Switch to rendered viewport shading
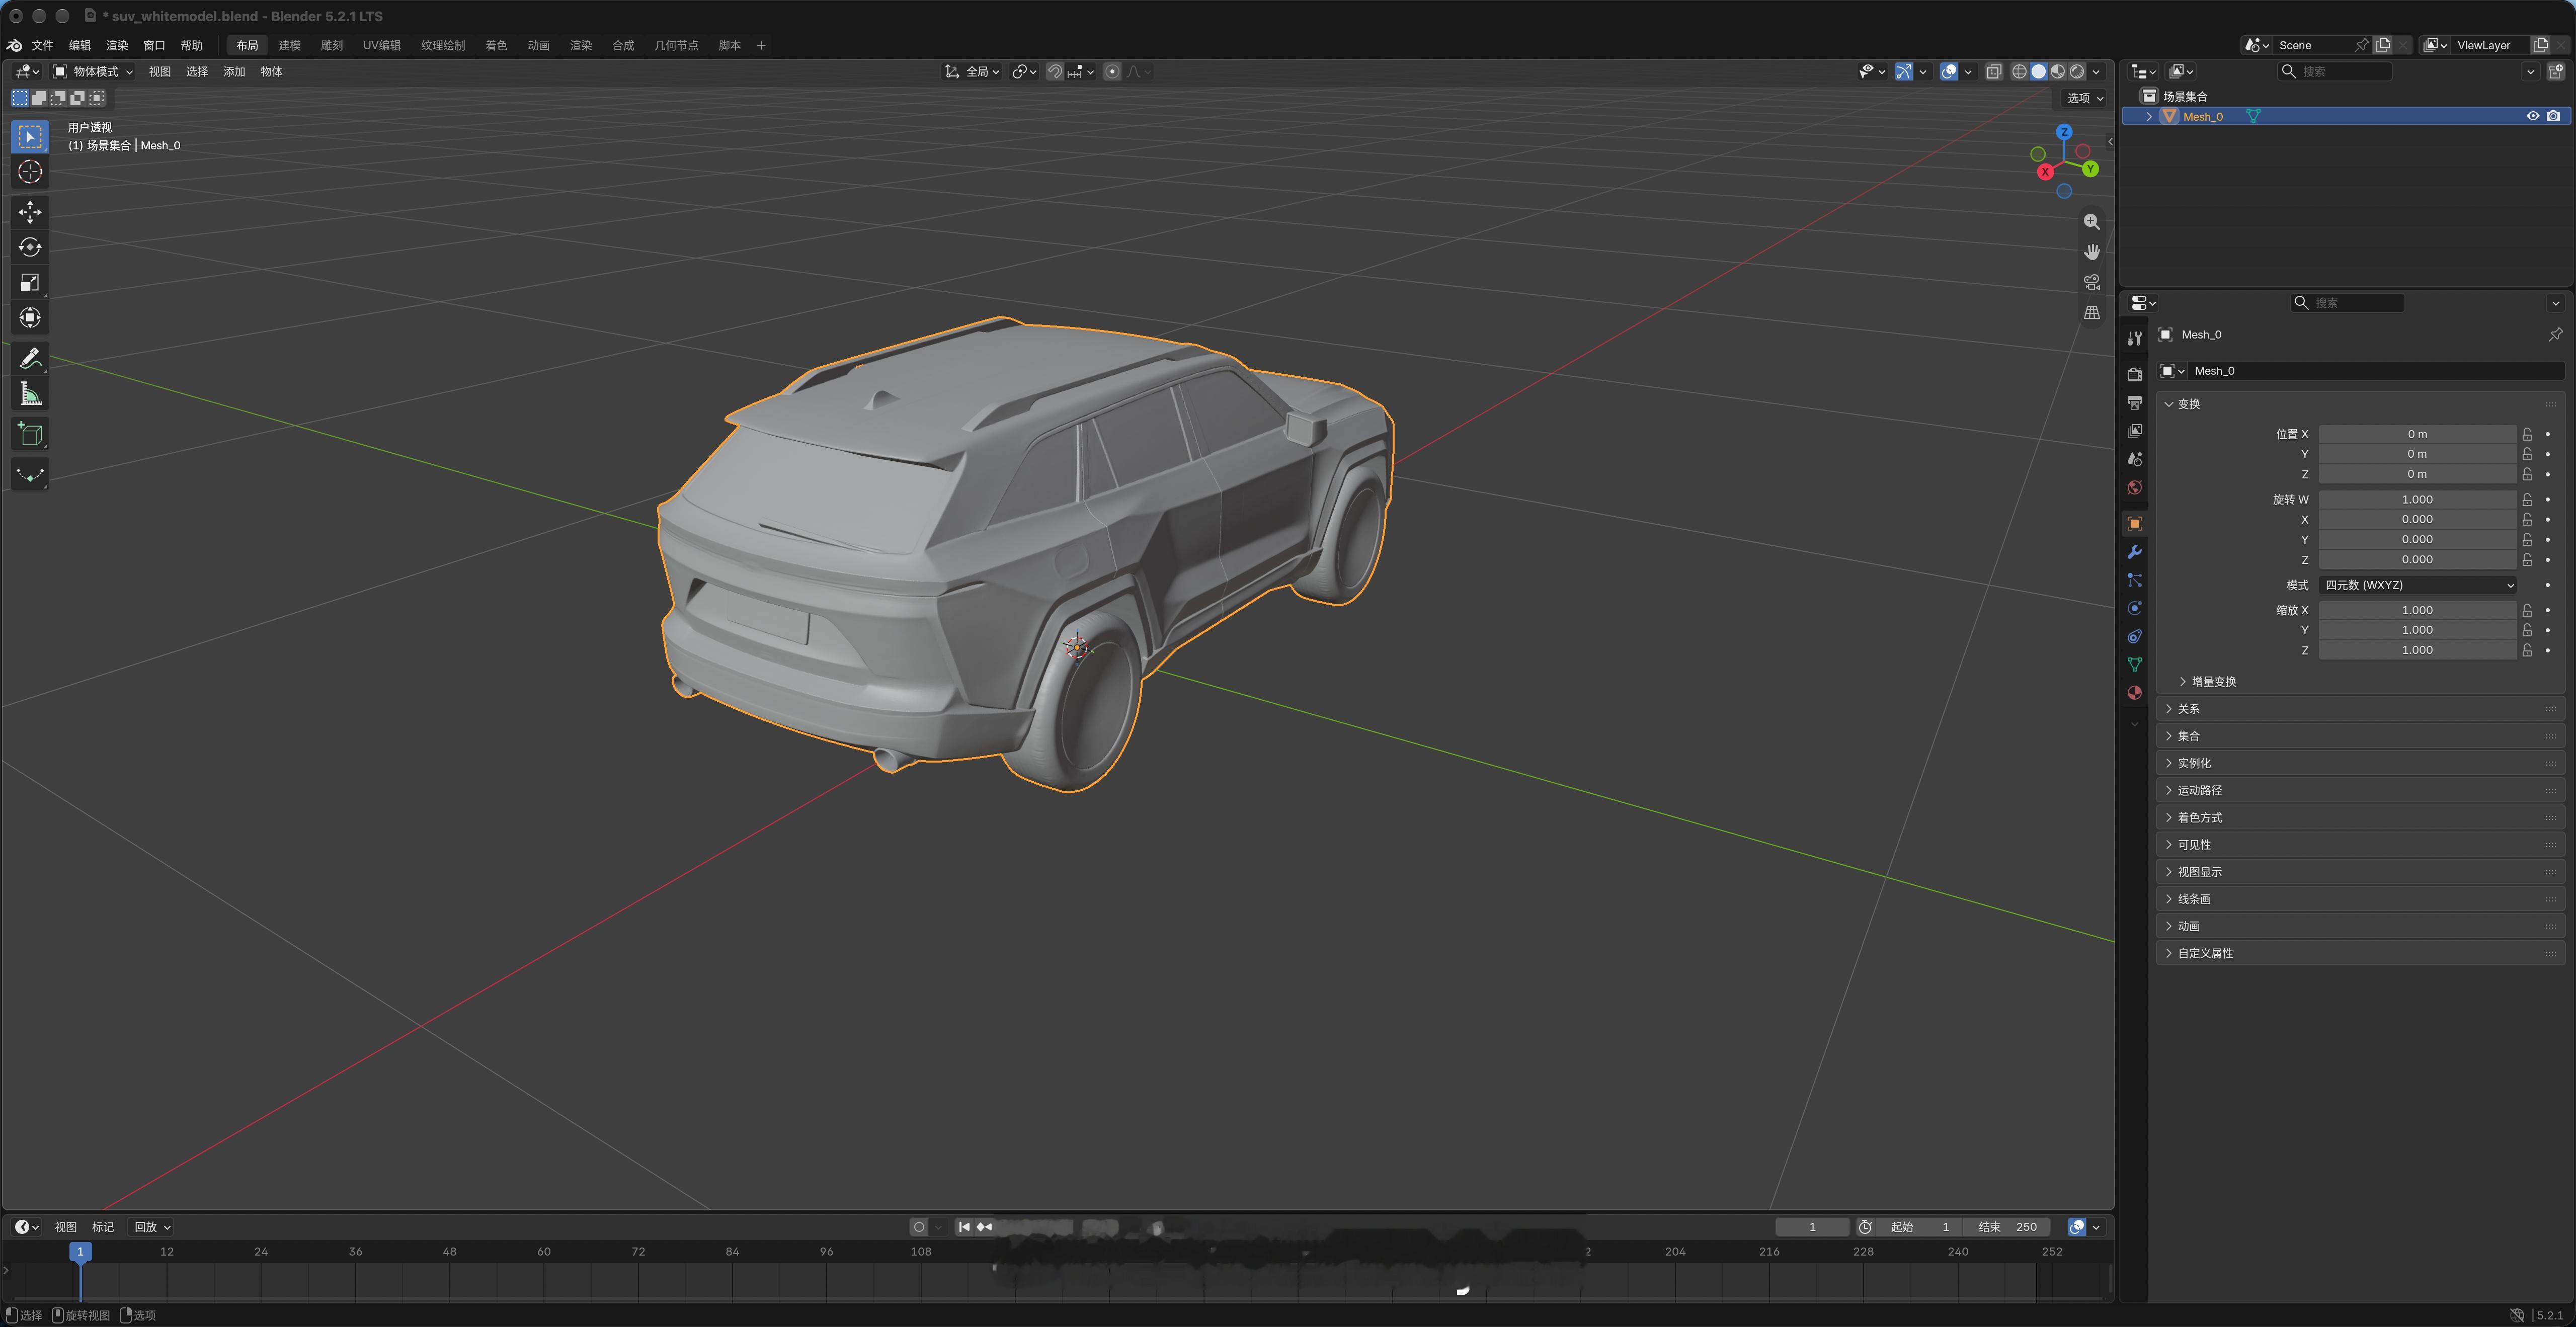 click(2077, 71)
